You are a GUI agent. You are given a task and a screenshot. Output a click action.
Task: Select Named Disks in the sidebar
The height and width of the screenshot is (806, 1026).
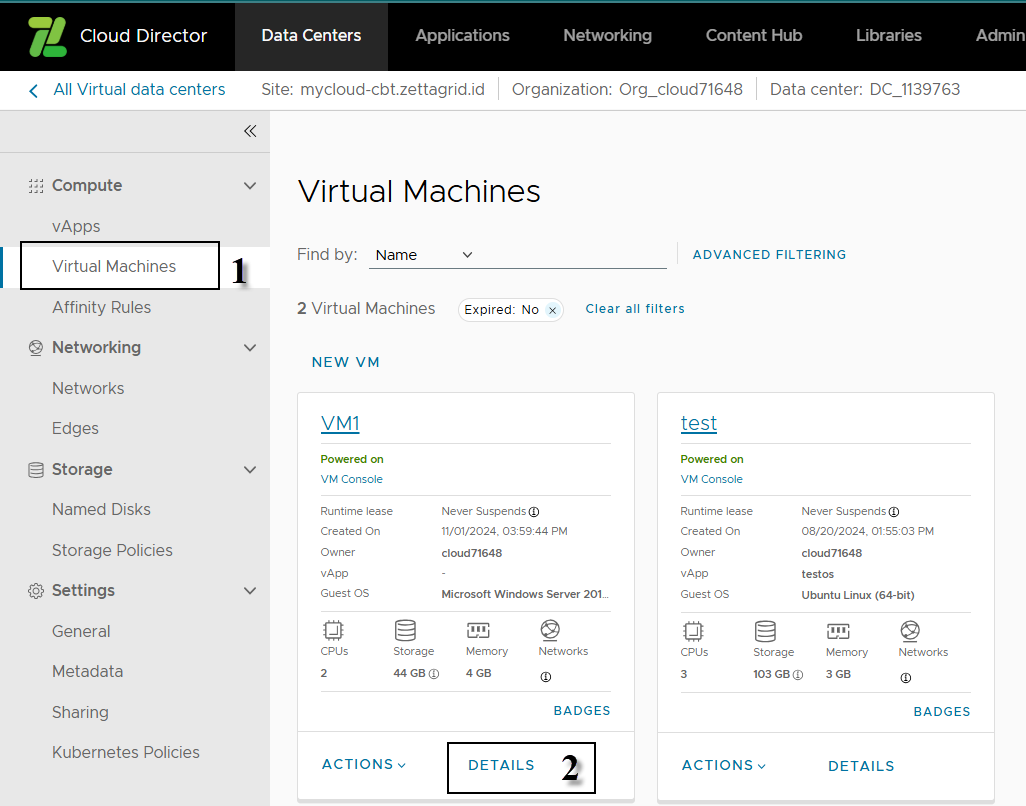[101, 510]
